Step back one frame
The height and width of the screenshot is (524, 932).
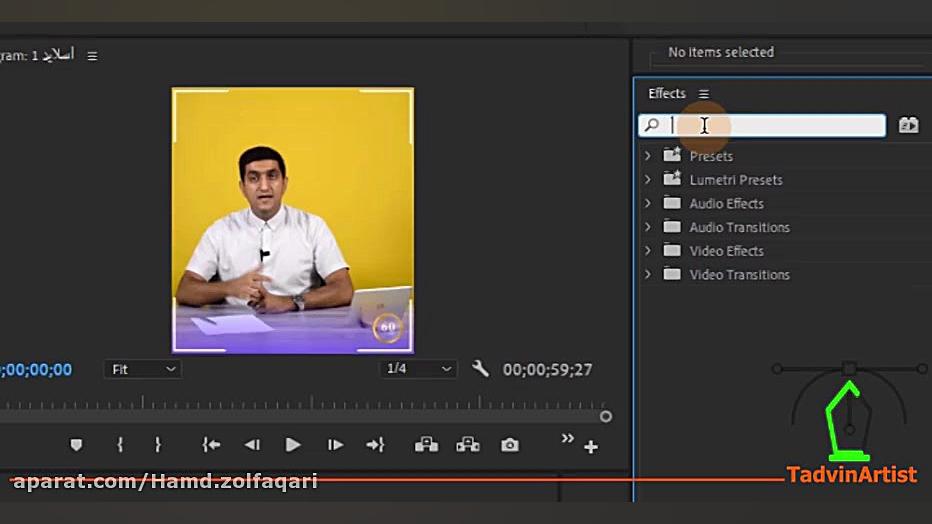point(252,445)
